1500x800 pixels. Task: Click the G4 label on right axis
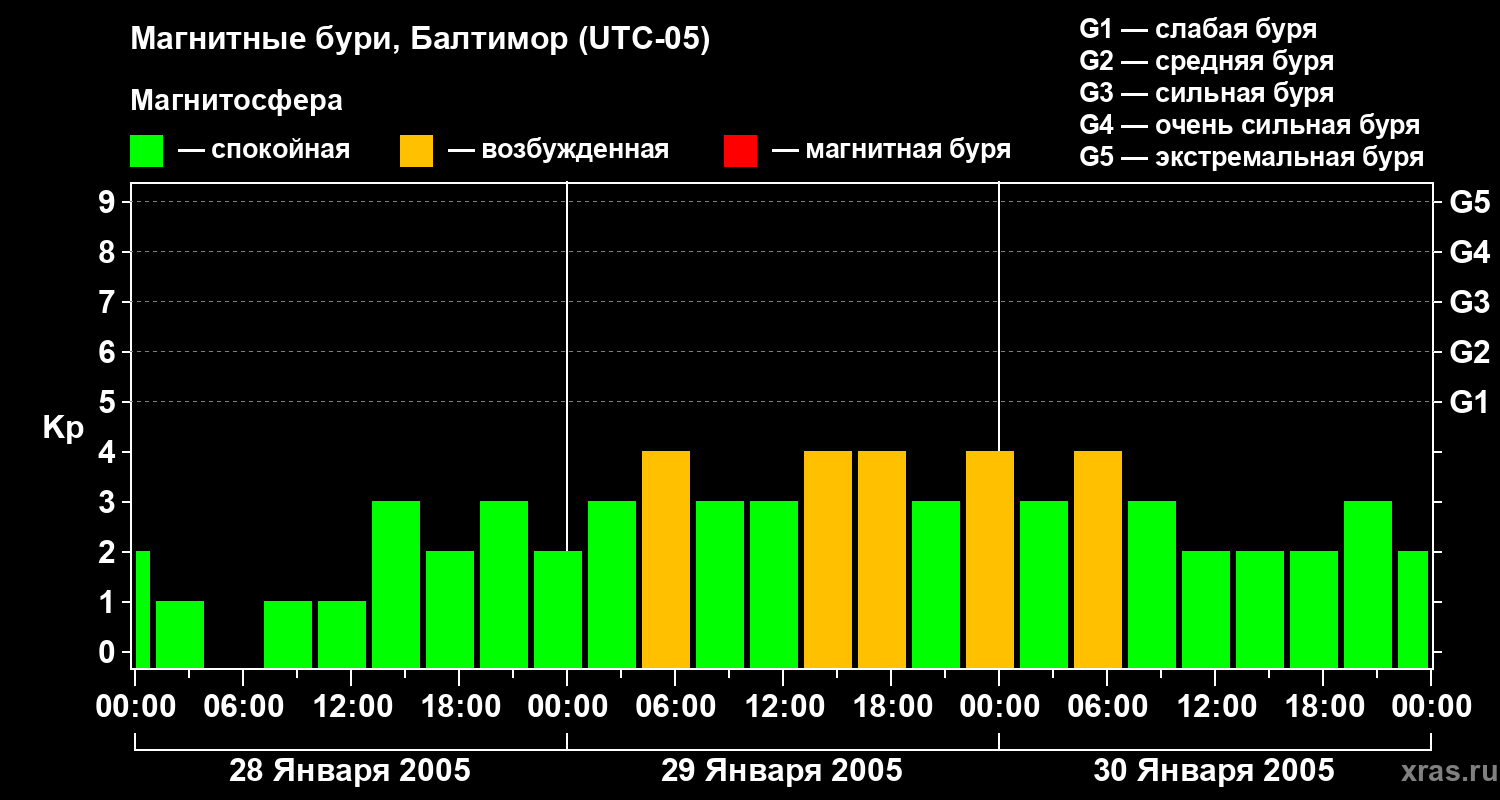(1469, 252)
